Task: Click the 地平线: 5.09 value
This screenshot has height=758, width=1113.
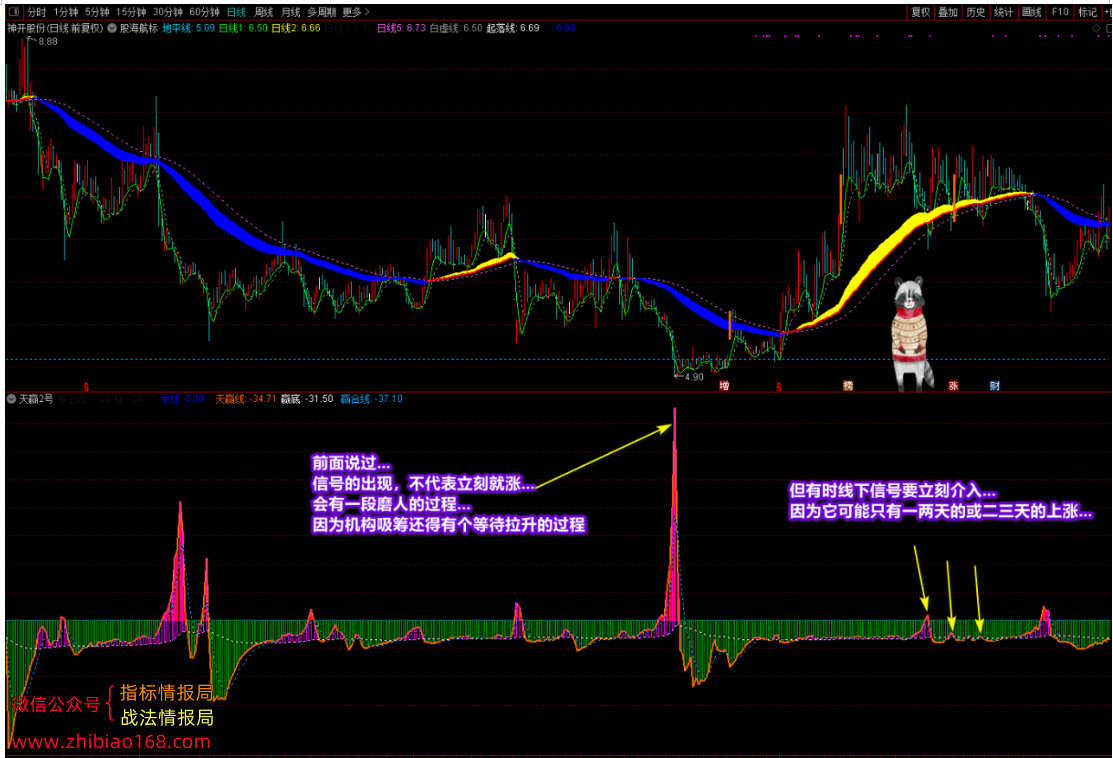Action: point(188,28)
